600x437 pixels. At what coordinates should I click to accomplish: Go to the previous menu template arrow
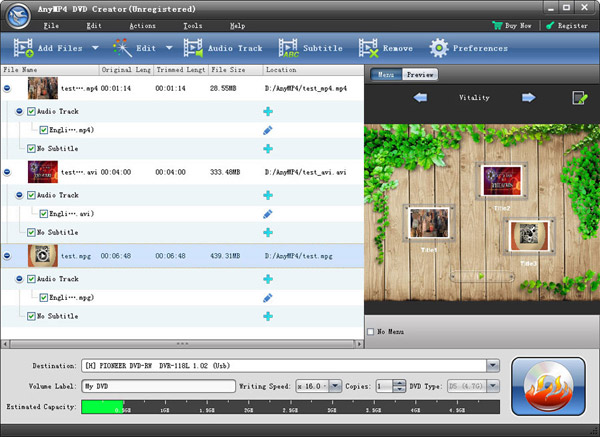pyautogui.click(x=420, y=97)
